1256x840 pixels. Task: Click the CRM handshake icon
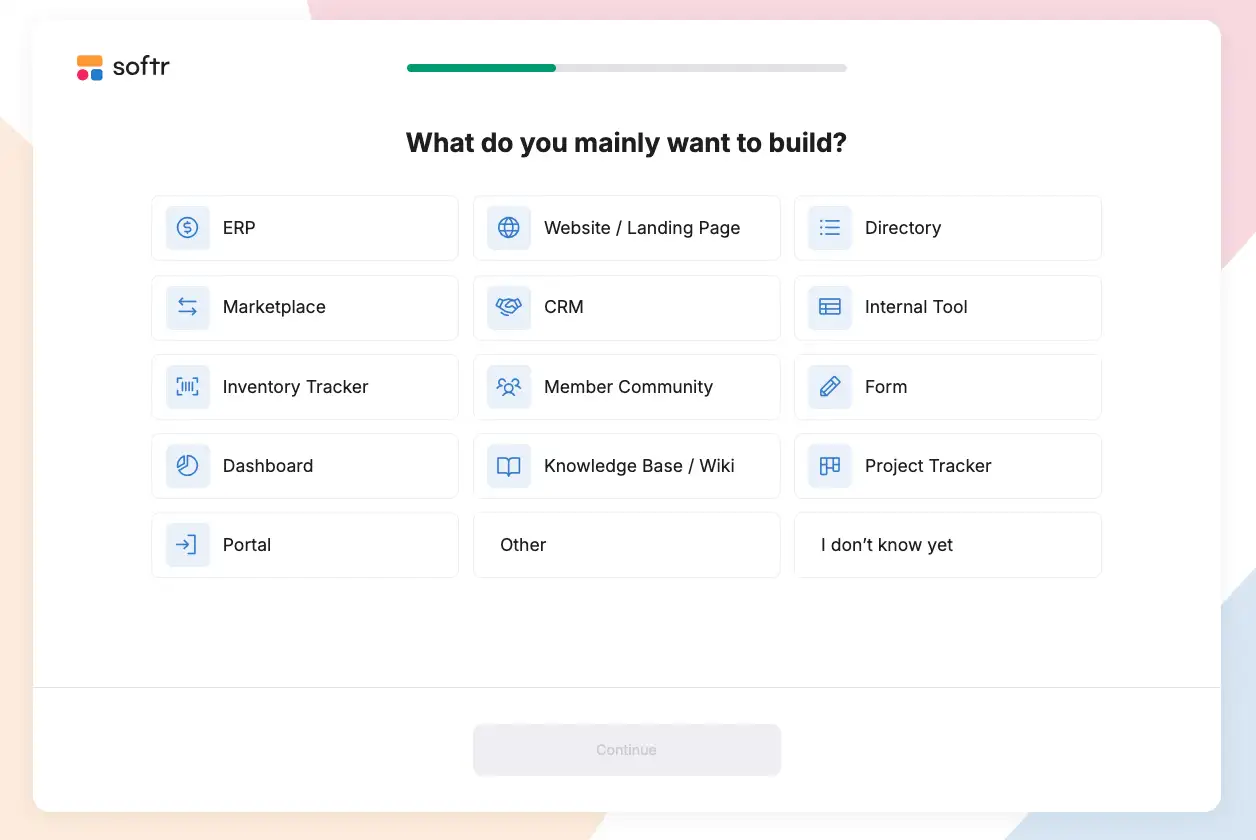509,307
